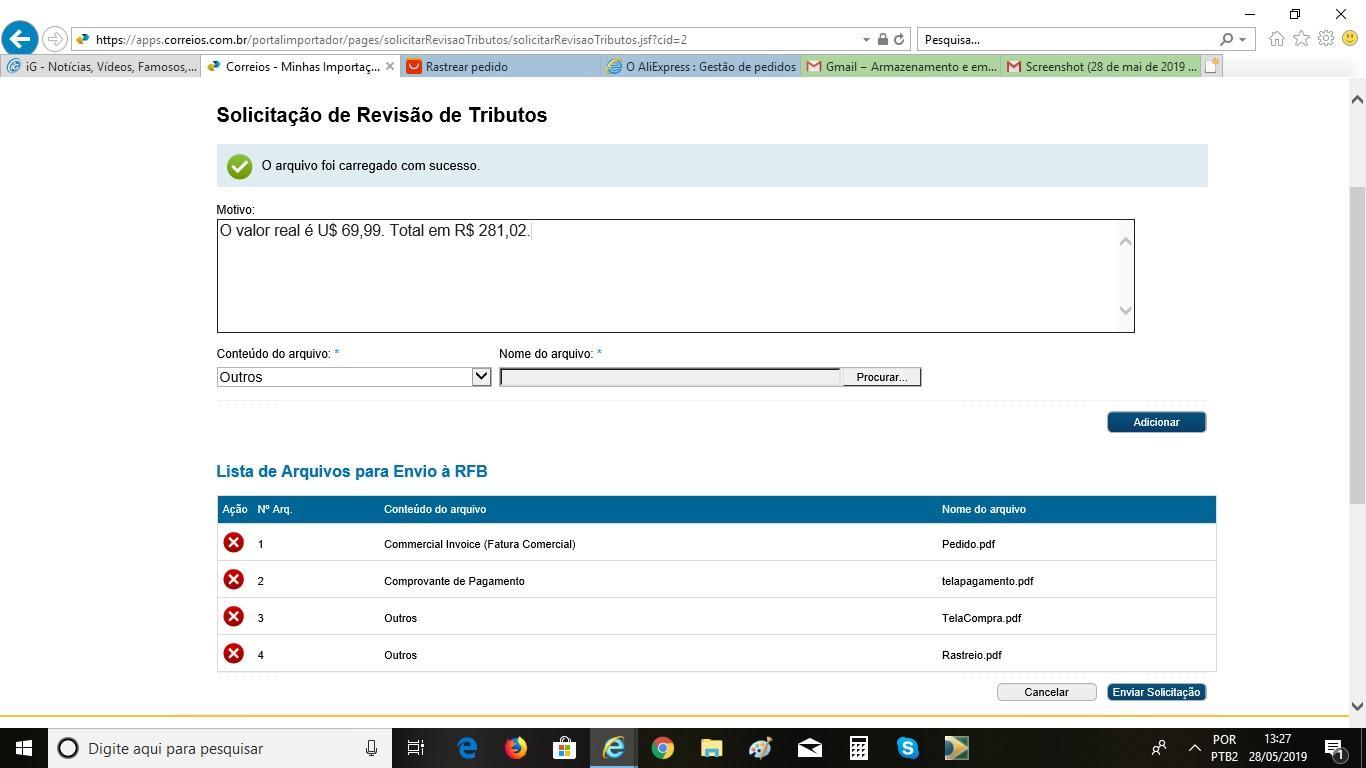
Task: Click the taskbar microphone icon
Action: coord(371,748)
